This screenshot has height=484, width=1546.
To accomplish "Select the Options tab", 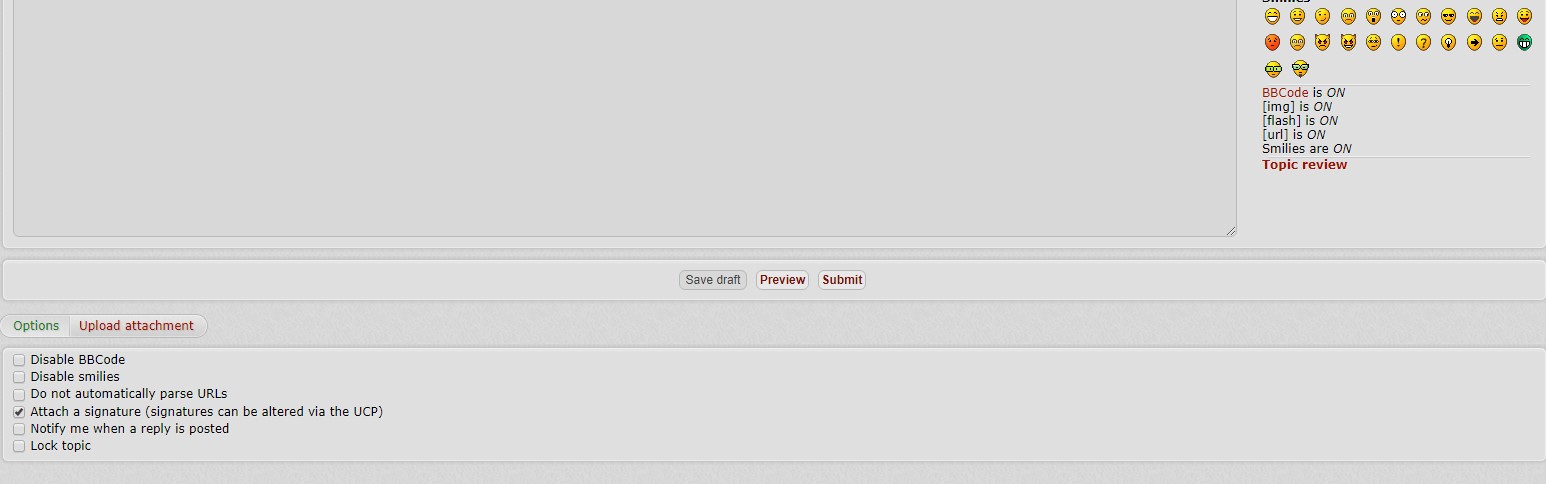I will (36, 326).
